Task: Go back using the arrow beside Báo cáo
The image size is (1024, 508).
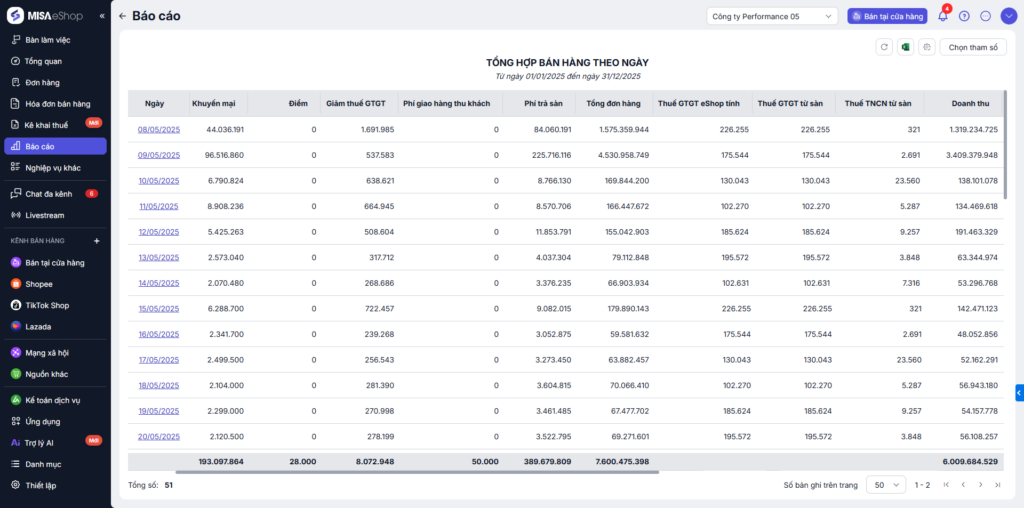Action: click(x=122, y=16)
